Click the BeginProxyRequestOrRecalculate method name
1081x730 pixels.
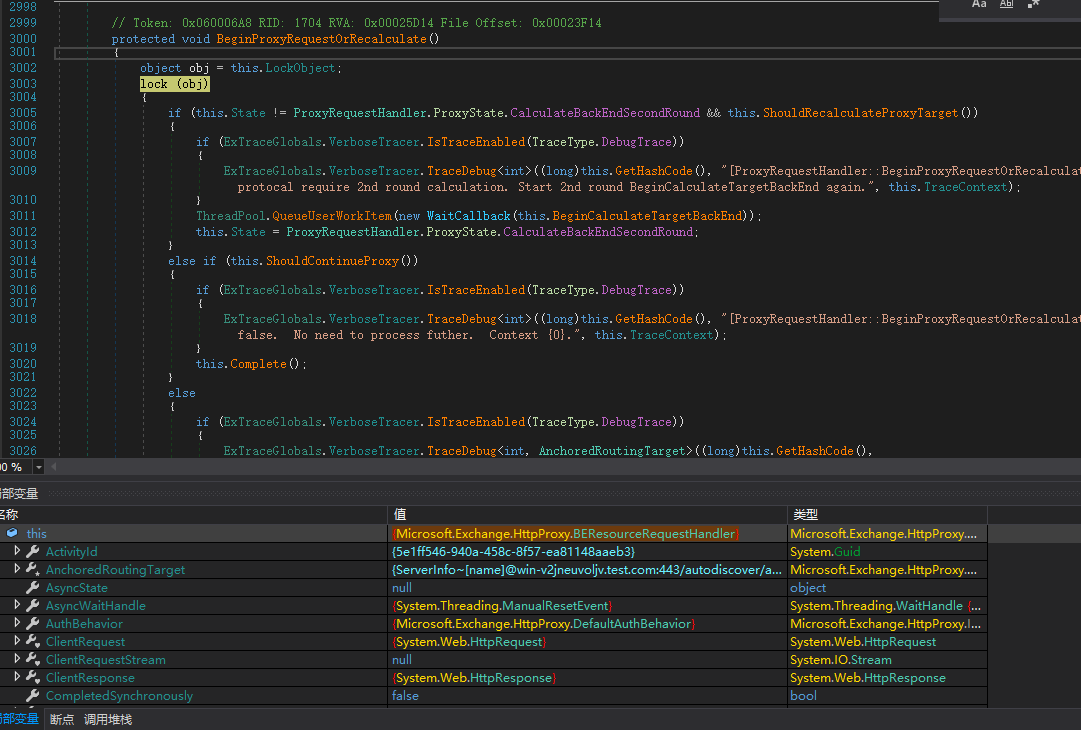(x=321, y=39)
